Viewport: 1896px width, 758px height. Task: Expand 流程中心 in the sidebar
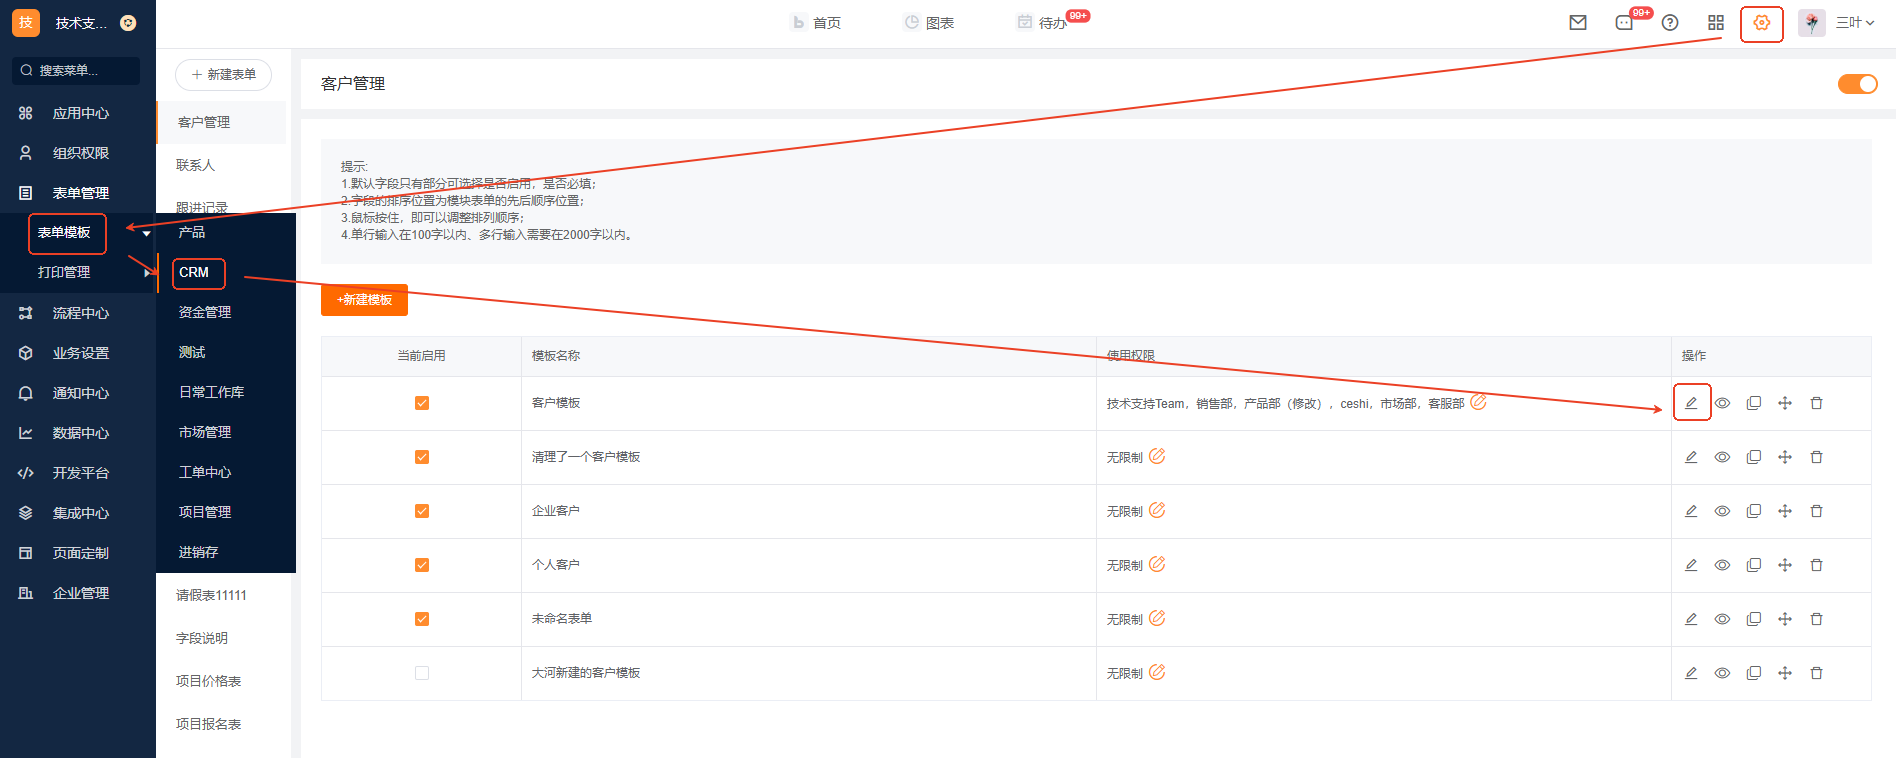point(80,313)
